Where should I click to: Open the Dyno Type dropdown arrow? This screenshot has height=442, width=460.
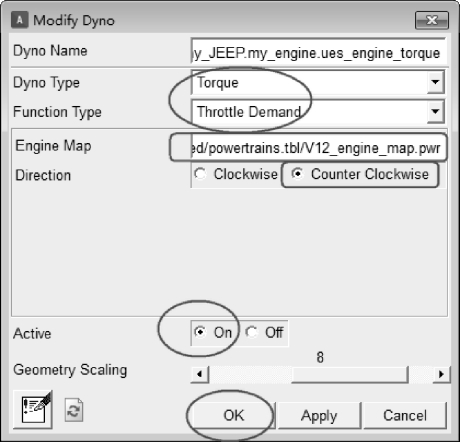point(435,82)
